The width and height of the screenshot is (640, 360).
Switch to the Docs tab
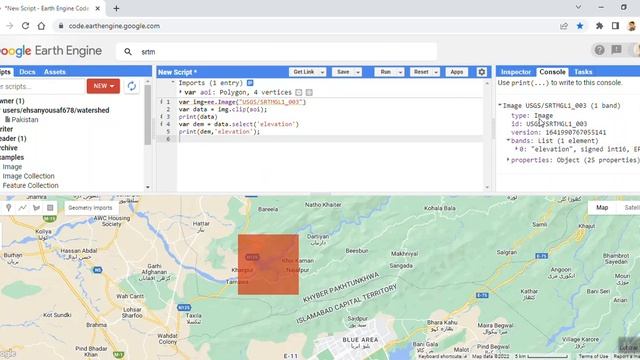click(x=27, y=72)
